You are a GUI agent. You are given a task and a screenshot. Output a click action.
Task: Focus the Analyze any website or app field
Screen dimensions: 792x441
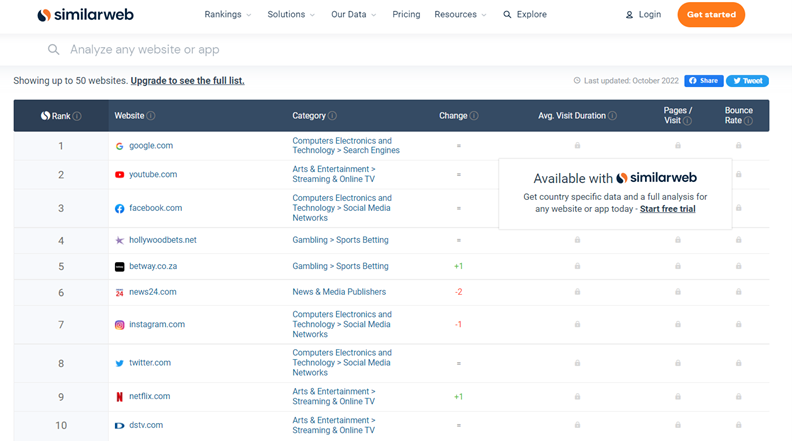pos(396,50)
